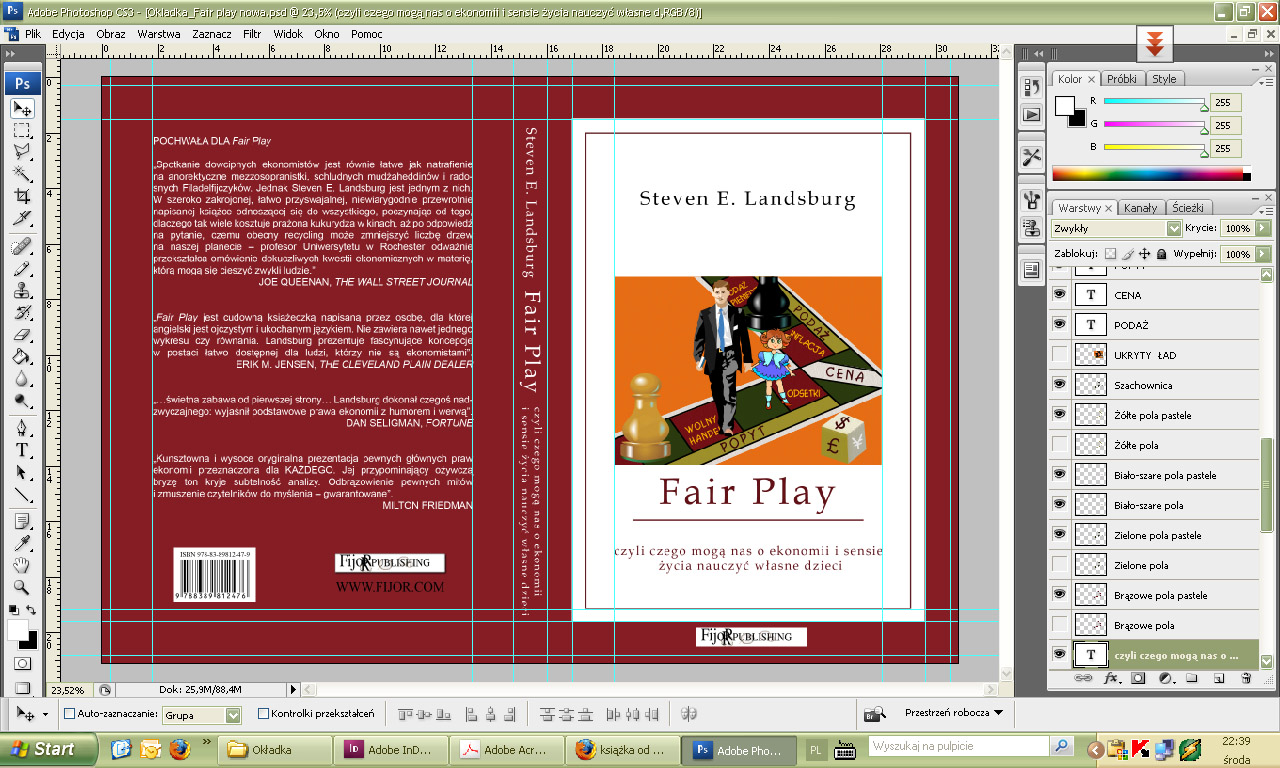
Task: Open the Przestrzeń robocza workspace dropdown
Action: point(953,713)
